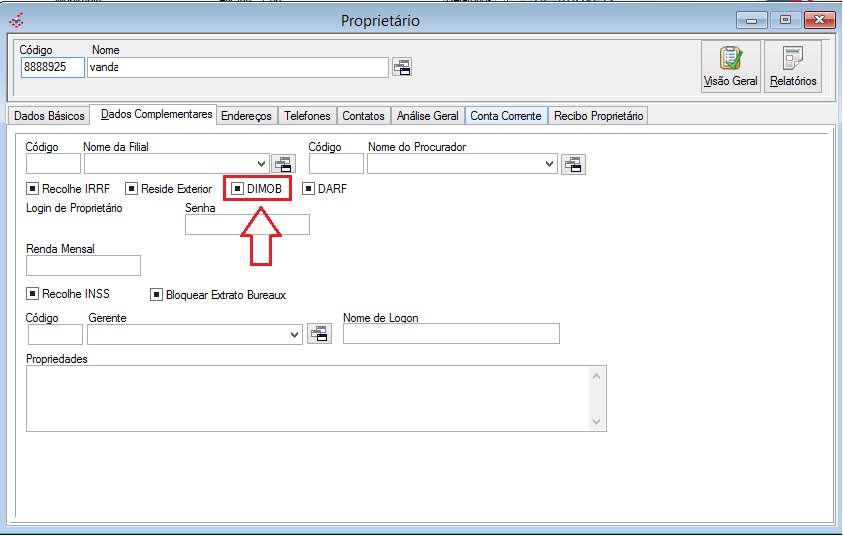
Task: Minimize the Proprietário window
Action: click(752, 20)
